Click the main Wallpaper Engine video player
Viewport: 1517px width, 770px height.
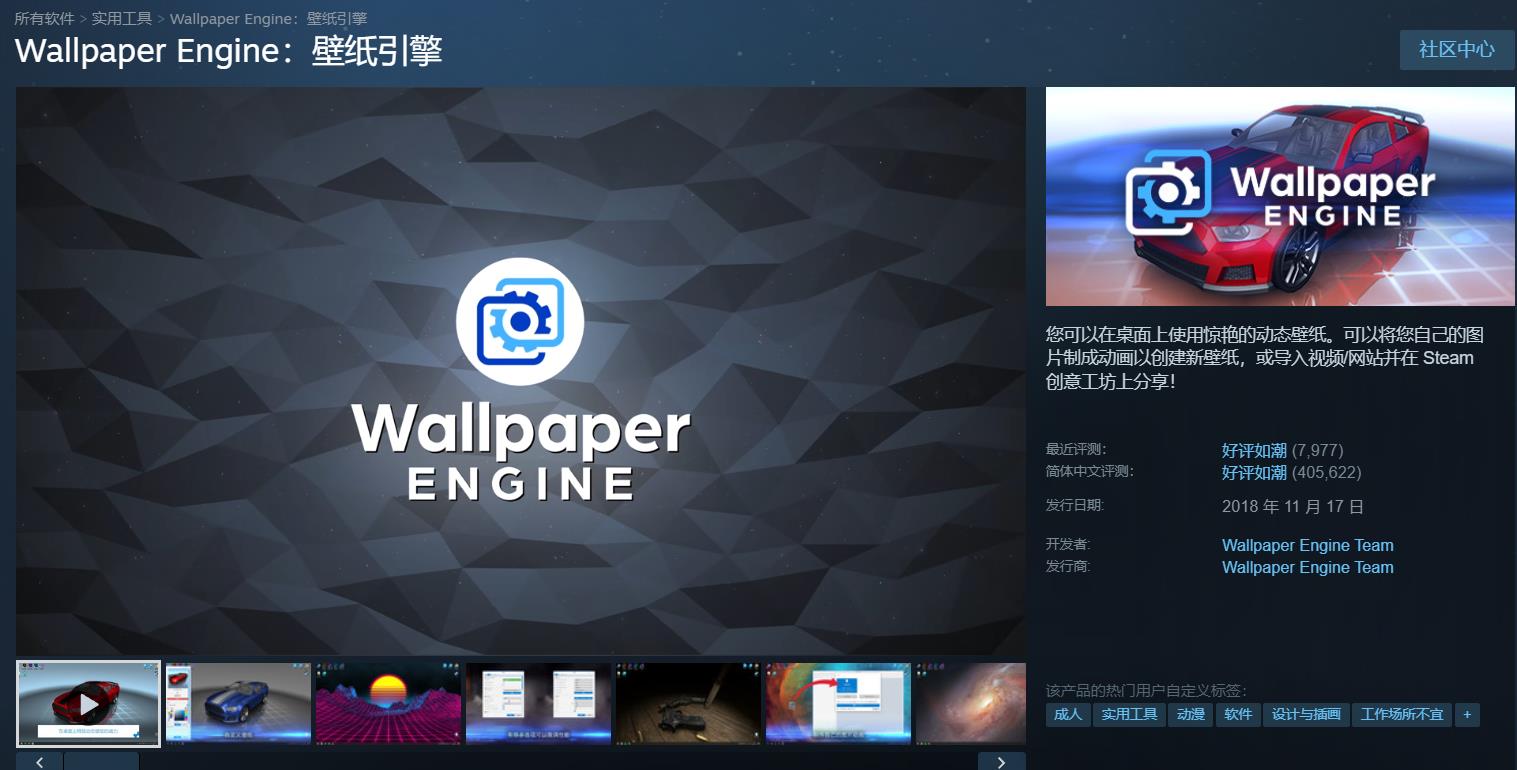tap(521, 371)
